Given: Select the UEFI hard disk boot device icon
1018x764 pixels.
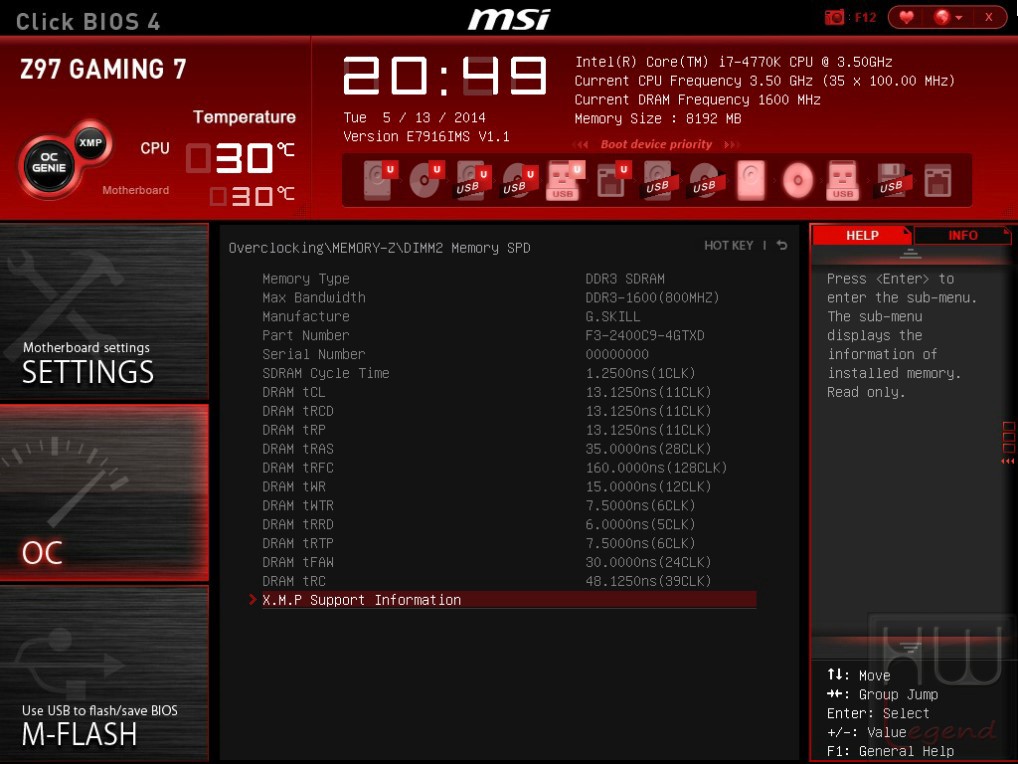Looking at the screenshot, I should (379, 180).
